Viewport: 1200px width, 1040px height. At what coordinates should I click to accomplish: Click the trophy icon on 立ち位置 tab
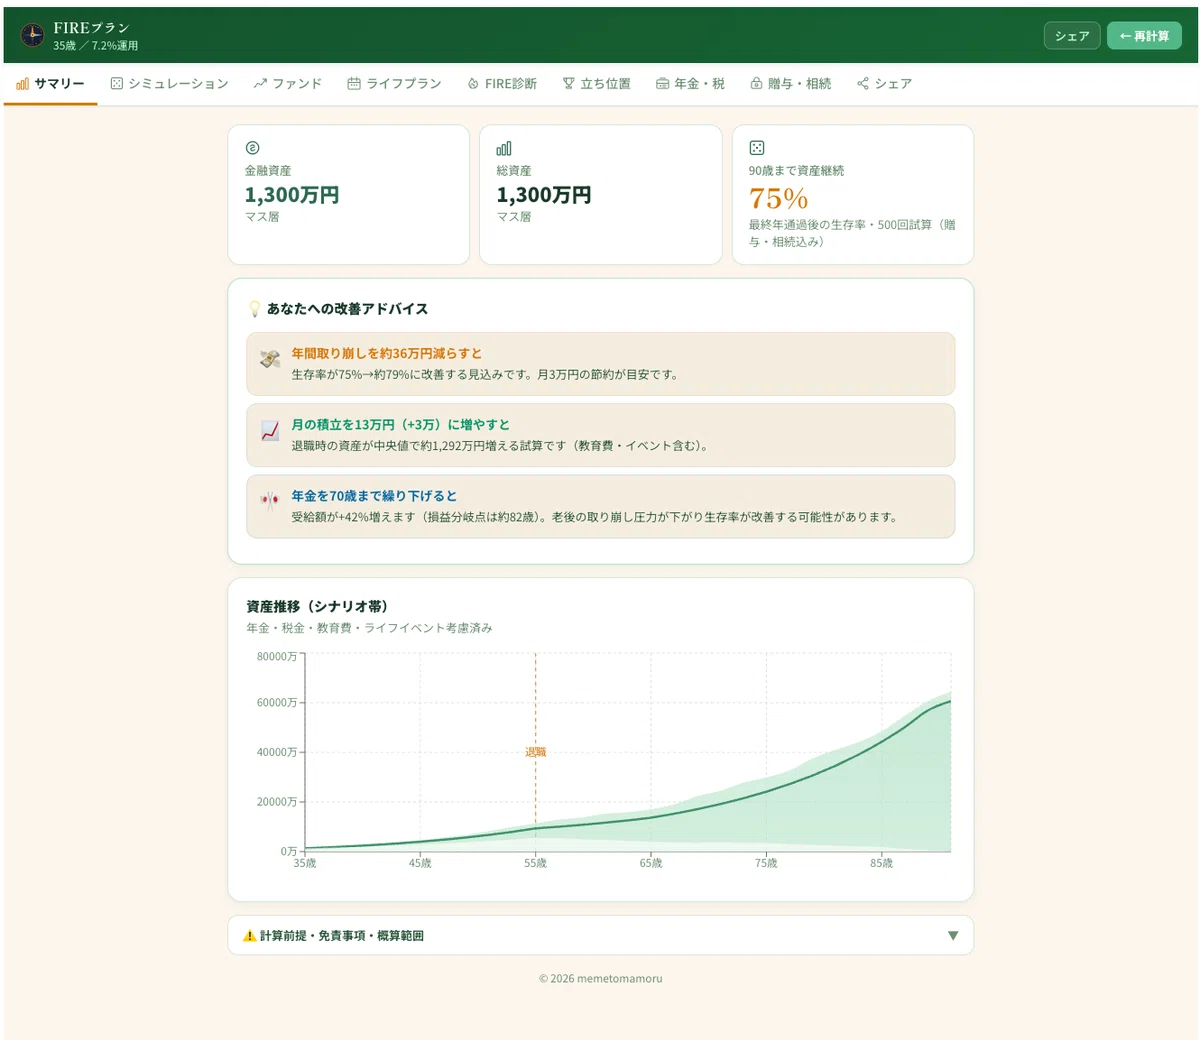tap(568, 84)
